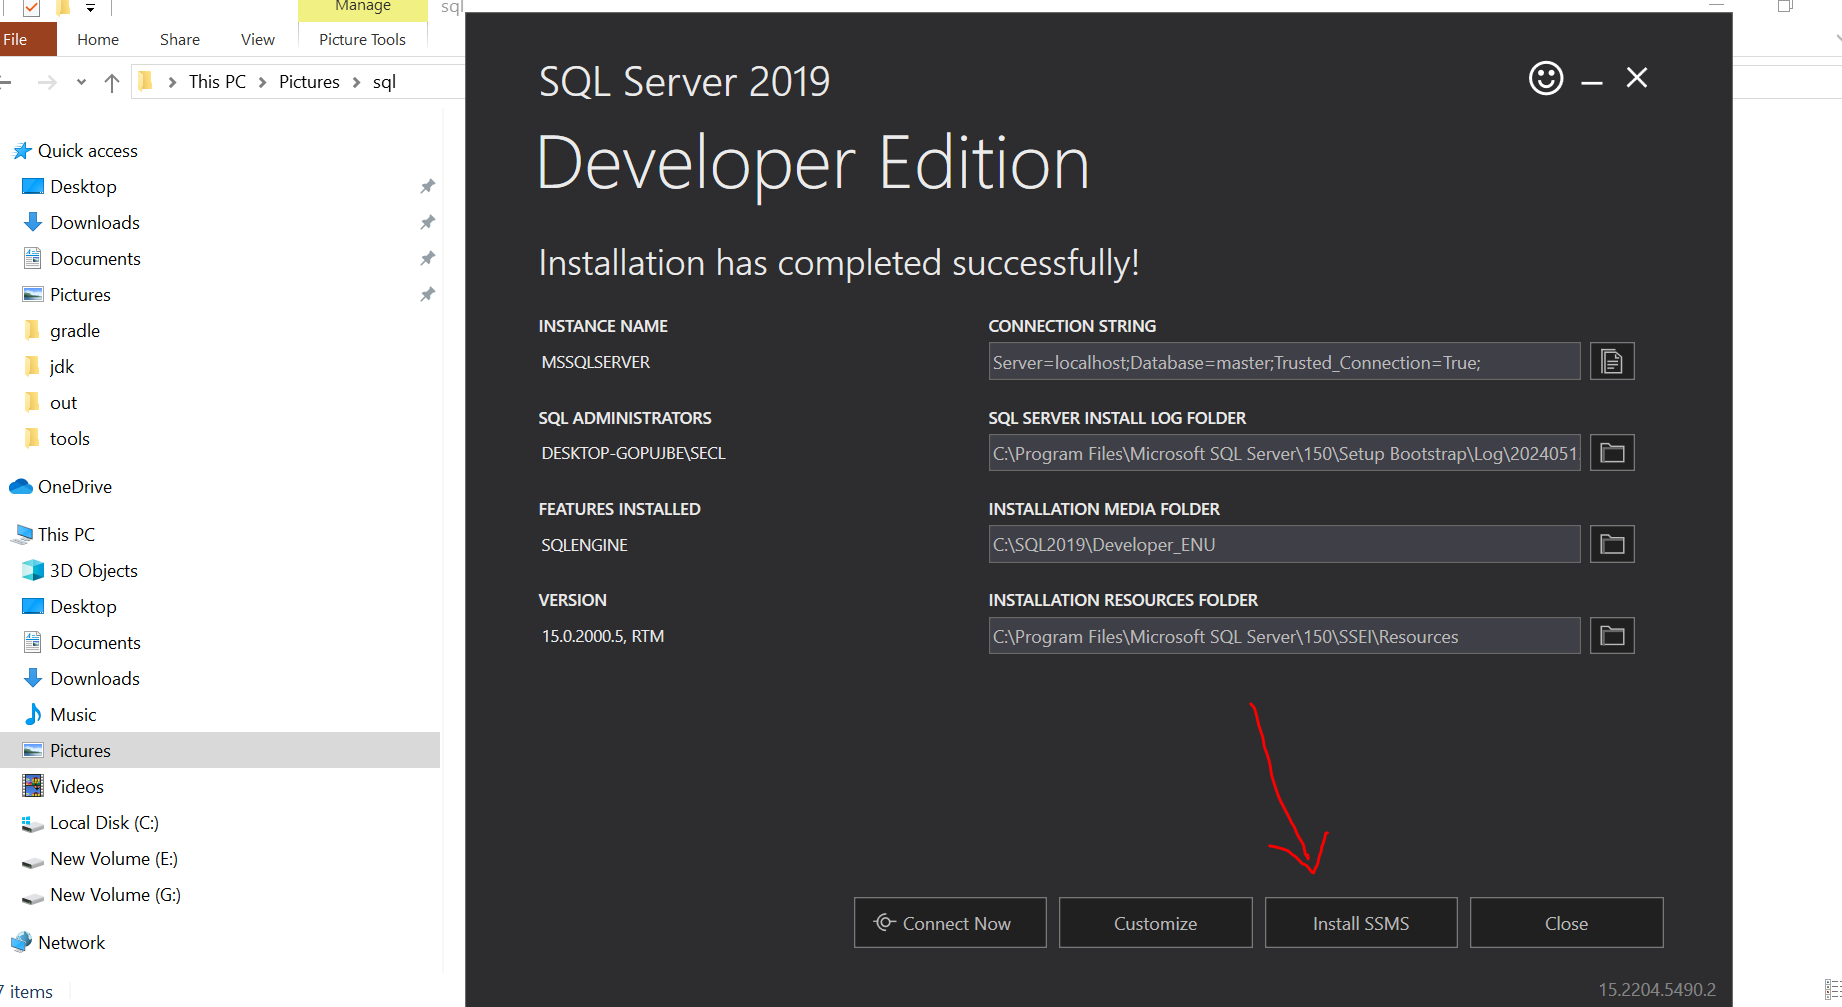
Task: Select This PC in navigation pane
Action: coord(66,535)
